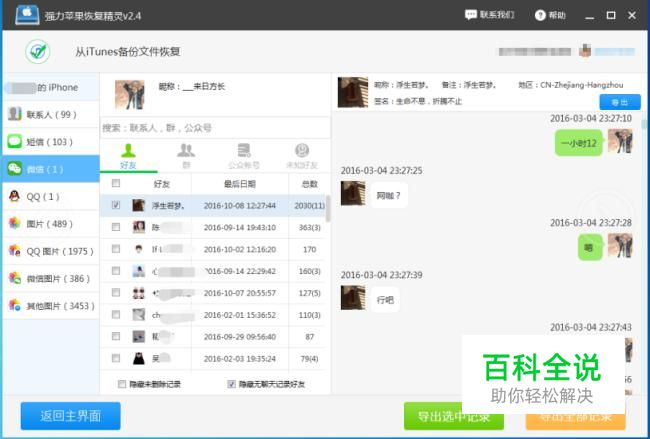Screen dimensions: 650x439
Task: Enable 隐藏未删除记录 checkbox
Action: point(122,384)
